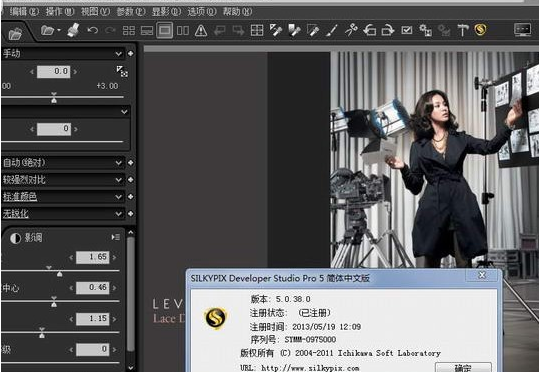The height and width of the screenshot is (372, 539).
Task: Click 确定 button in the about dialog
Action: [463, 367]
